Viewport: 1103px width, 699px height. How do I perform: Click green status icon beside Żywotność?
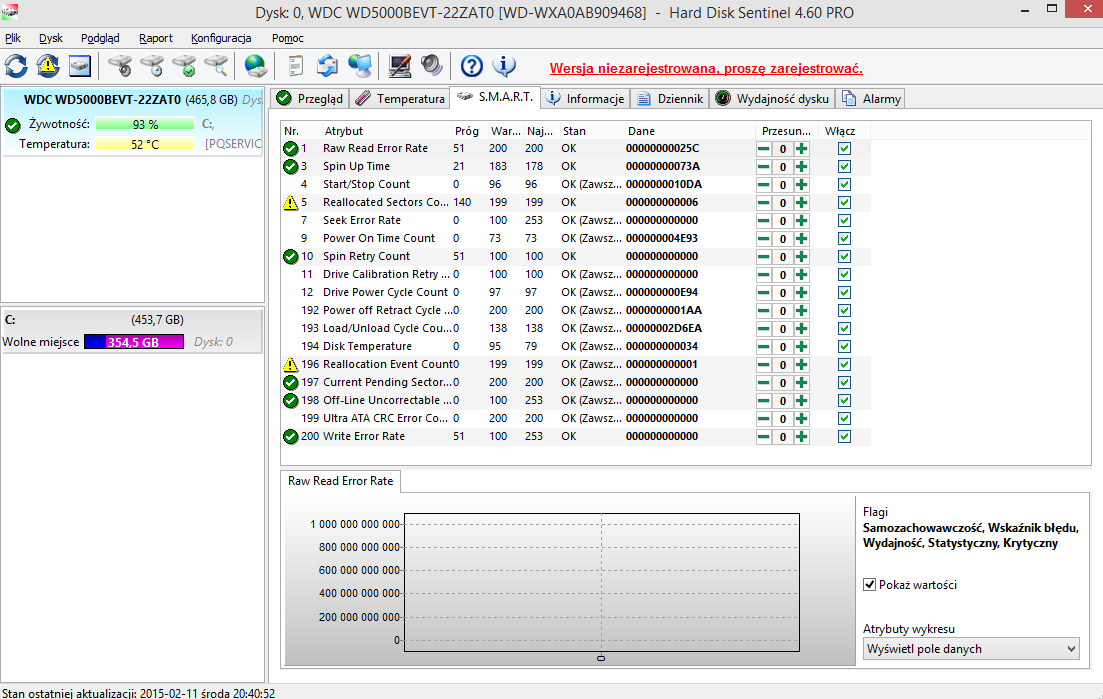[13, 125]
